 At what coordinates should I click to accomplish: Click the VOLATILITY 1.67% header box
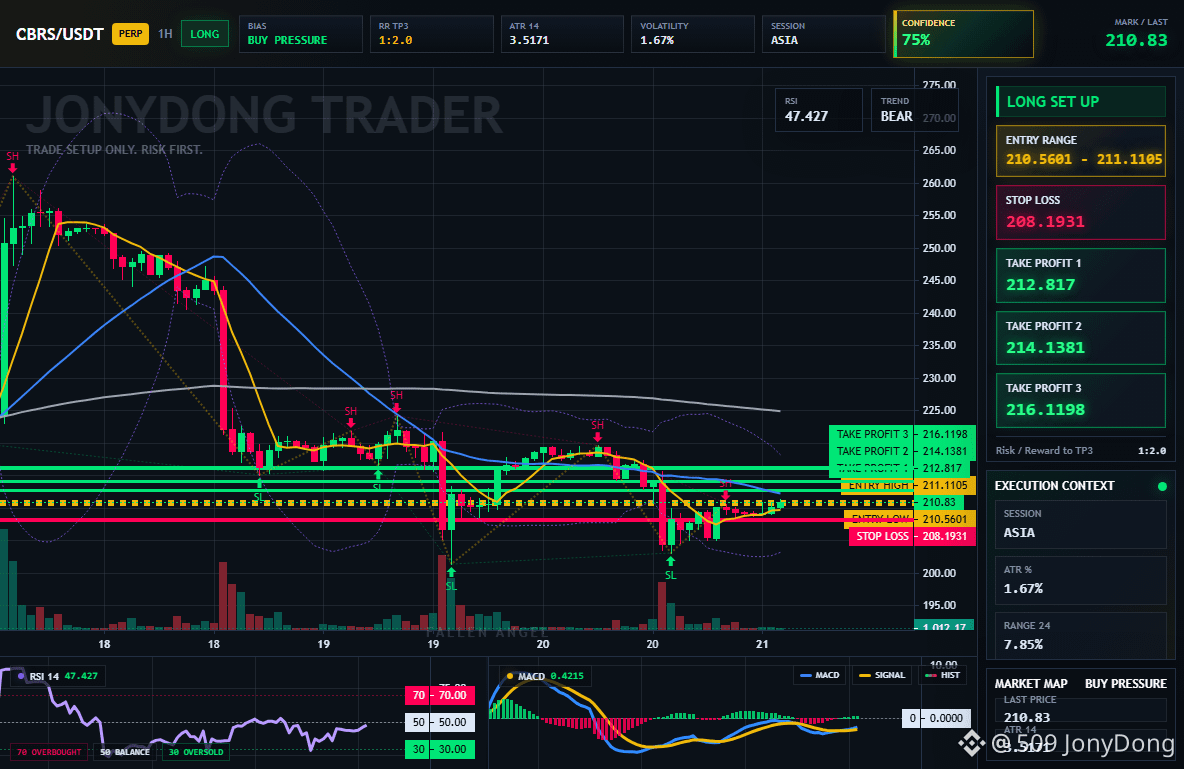(x=692, y=34)
